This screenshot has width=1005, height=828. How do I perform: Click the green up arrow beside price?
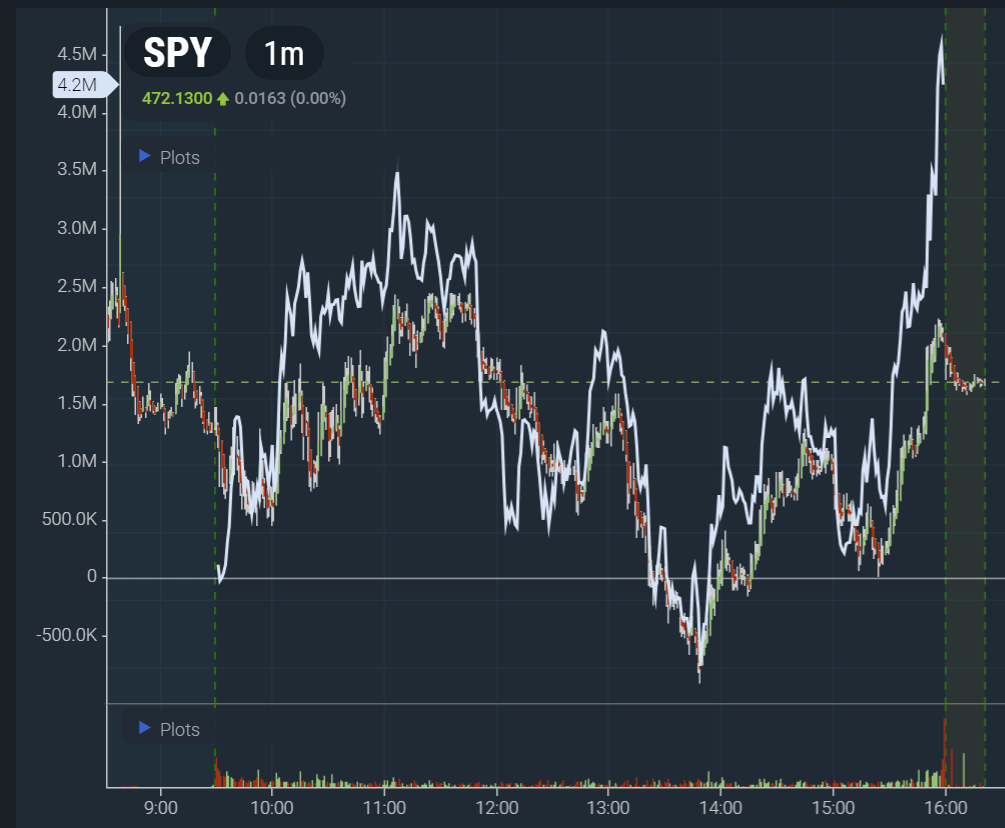pos(223,99)
